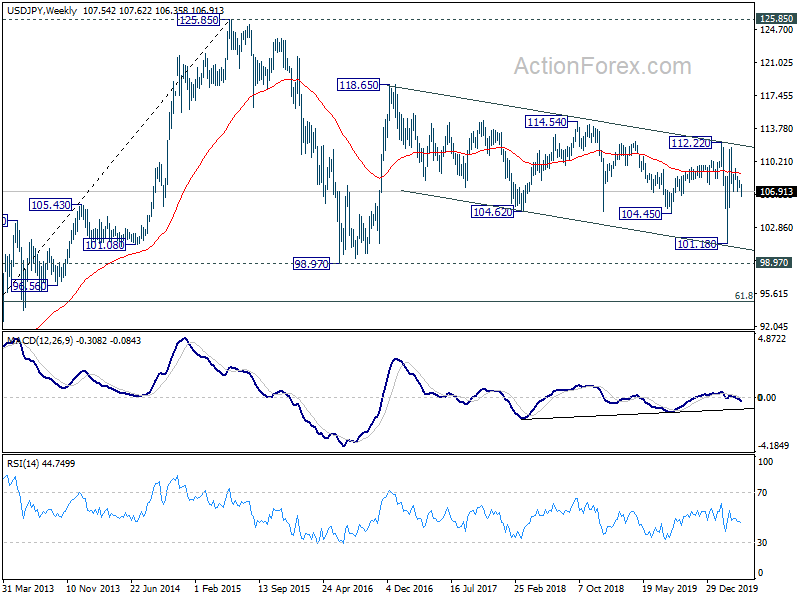Click the 22 Jun 2014 date label
The width and height of the screenshot is (800, 600).
[x=155, y=588]
